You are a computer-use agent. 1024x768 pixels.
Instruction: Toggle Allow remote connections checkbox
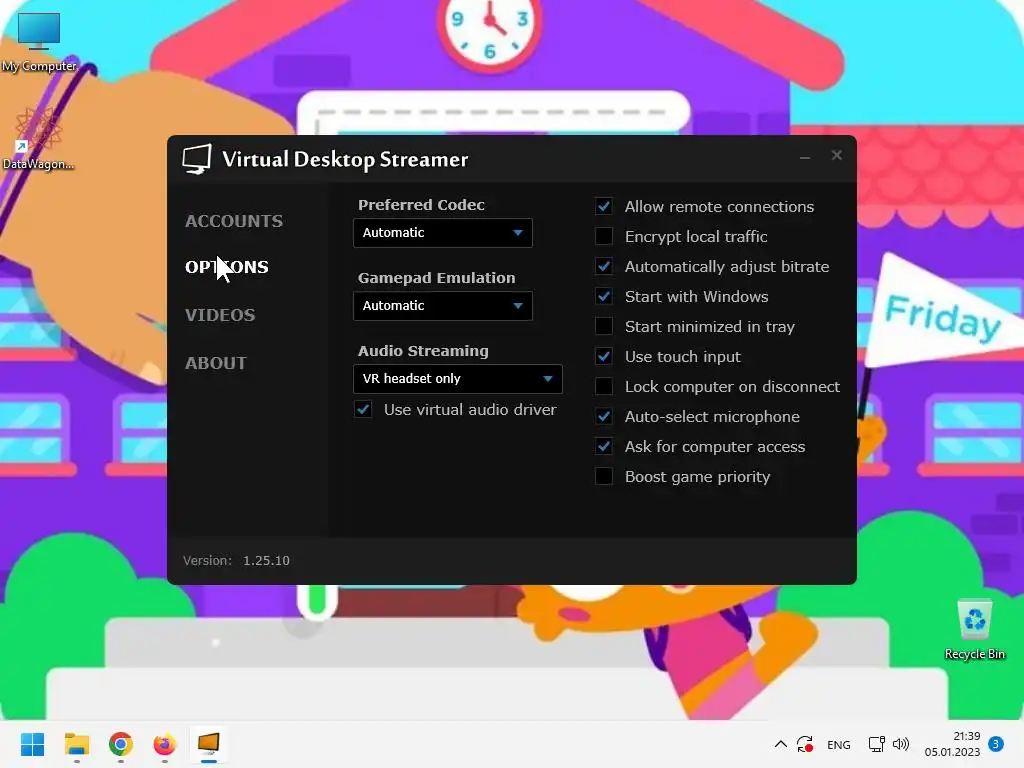click(604, 206)
